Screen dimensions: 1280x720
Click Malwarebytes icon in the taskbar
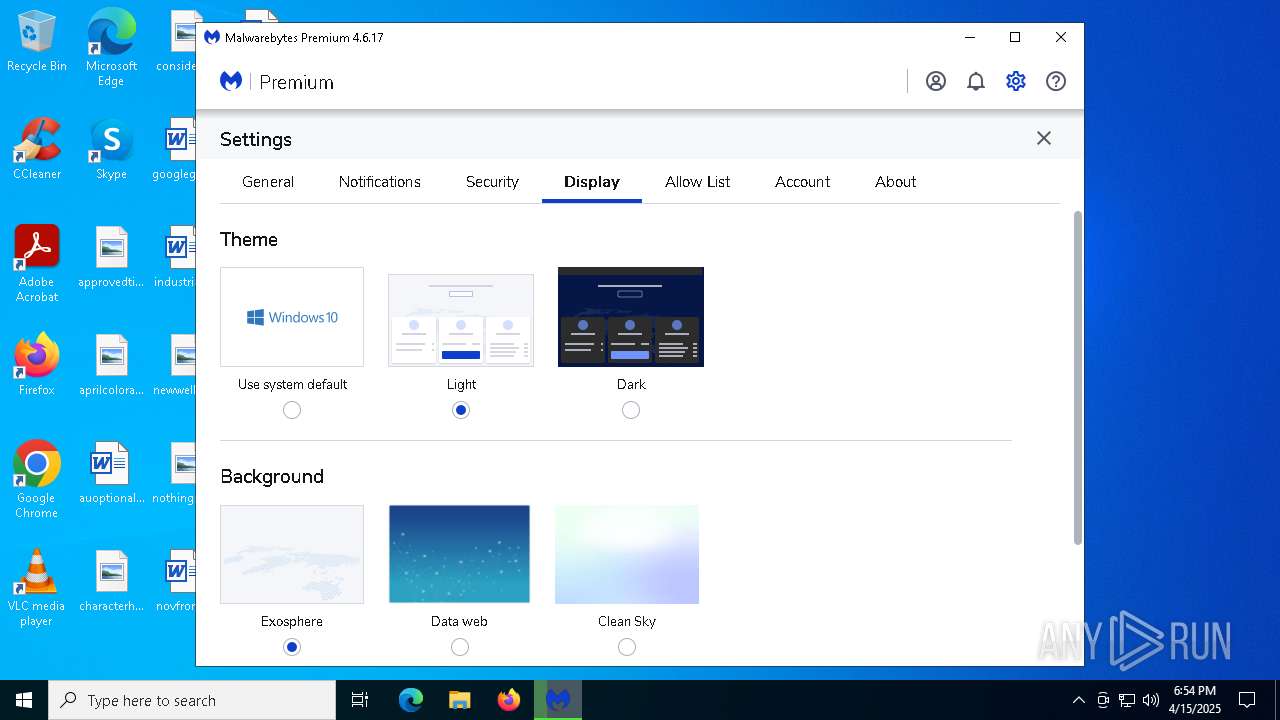(x=558, y=700)
